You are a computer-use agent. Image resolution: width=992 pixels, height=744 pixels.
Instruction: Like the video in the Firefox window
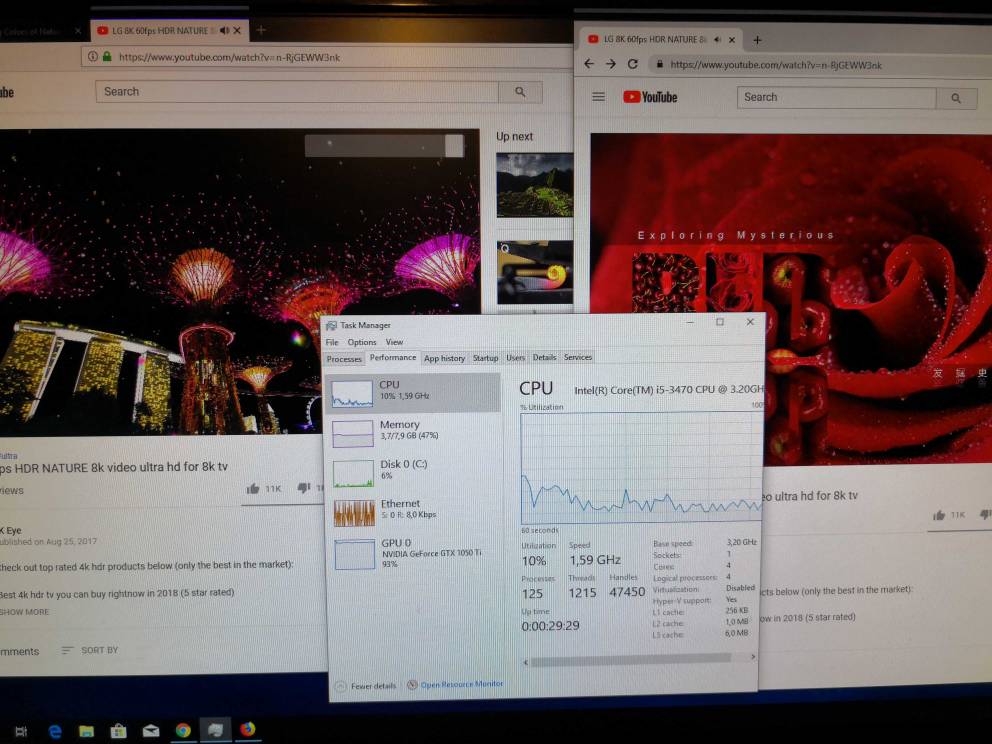[x=253, y=488]
